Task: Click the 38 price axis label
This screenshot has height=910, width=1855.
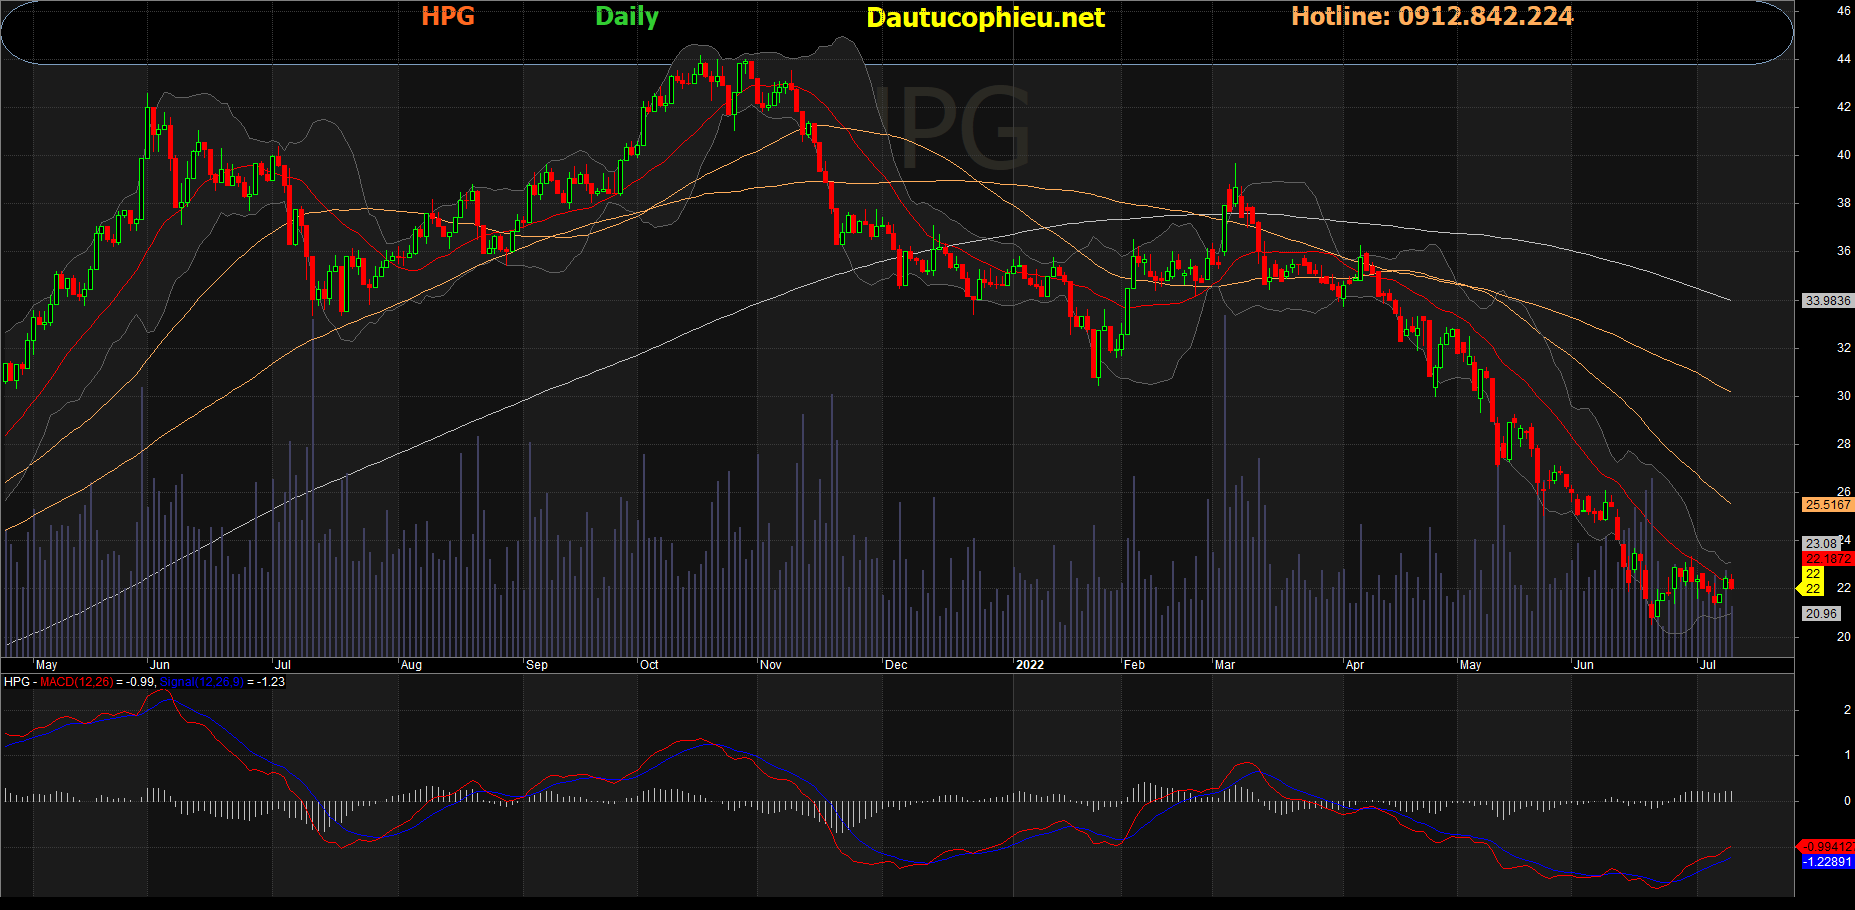Action: click(1843, 203)
